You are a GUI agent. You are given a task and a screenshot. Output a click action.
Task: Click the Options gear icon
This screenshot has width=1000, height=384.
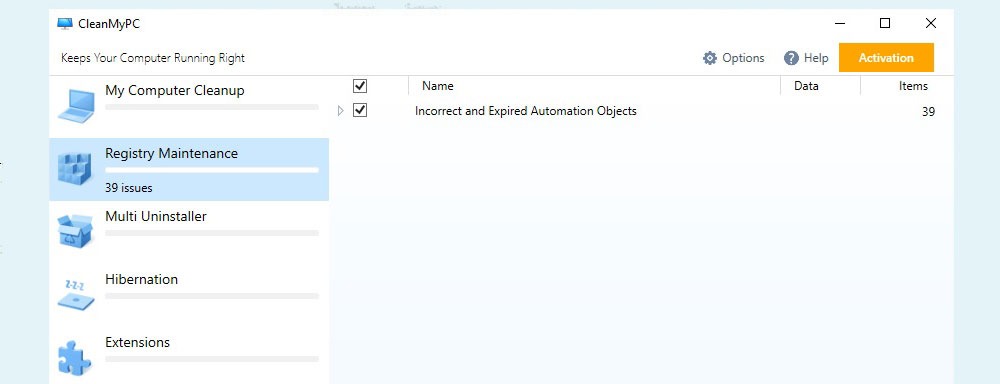710,58
